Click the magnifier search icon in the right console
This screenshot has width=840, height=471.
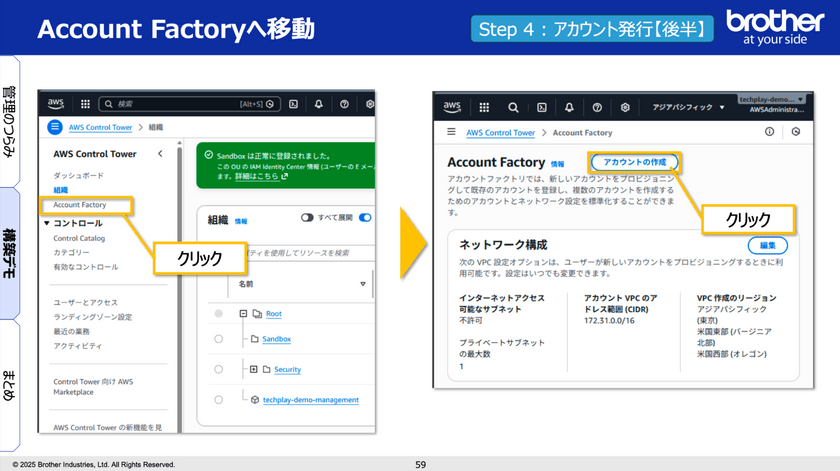(x=513, y=107)
